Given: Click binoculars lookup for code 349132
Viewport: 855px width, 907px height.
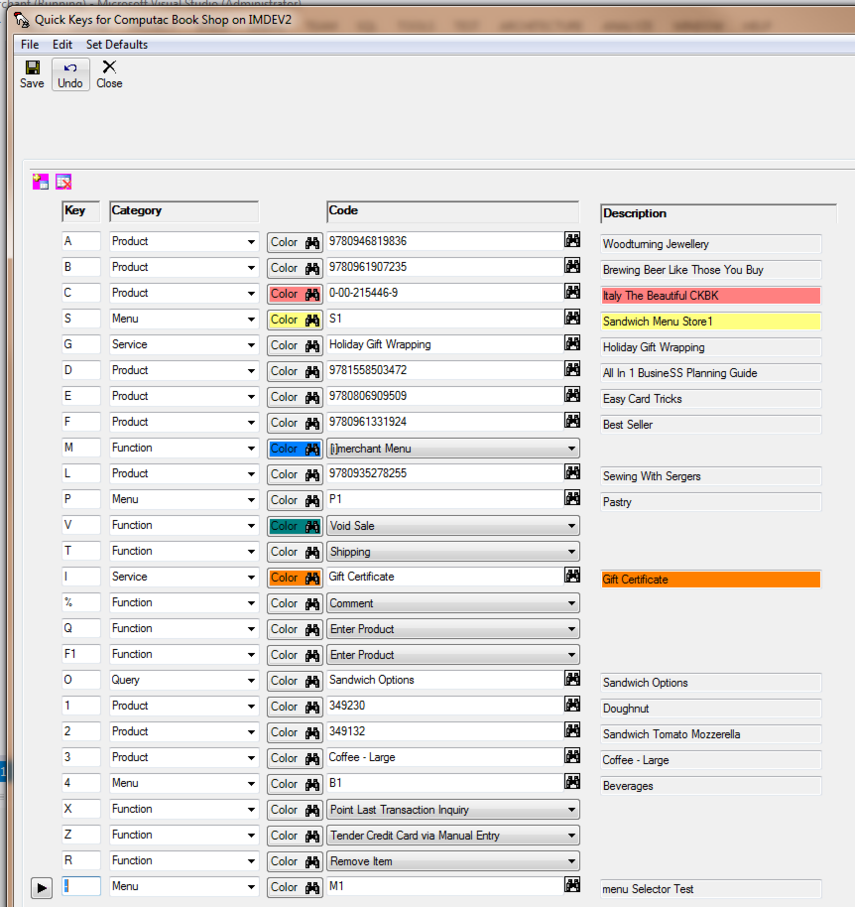Looking at the screenshot, I should click(572, 730).
